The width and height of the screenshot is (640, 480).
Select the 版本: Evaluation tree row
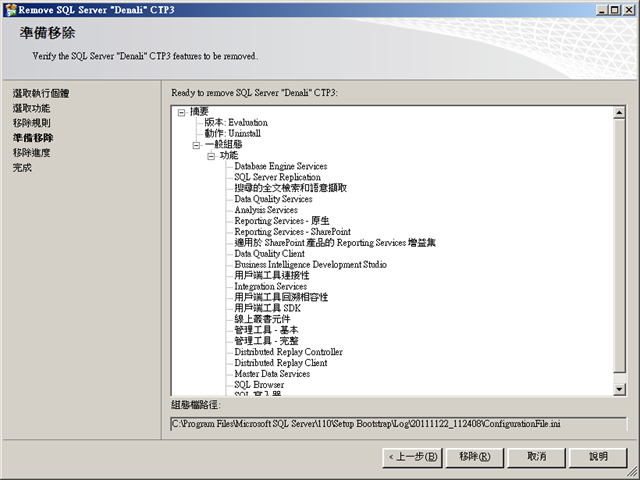236,122
